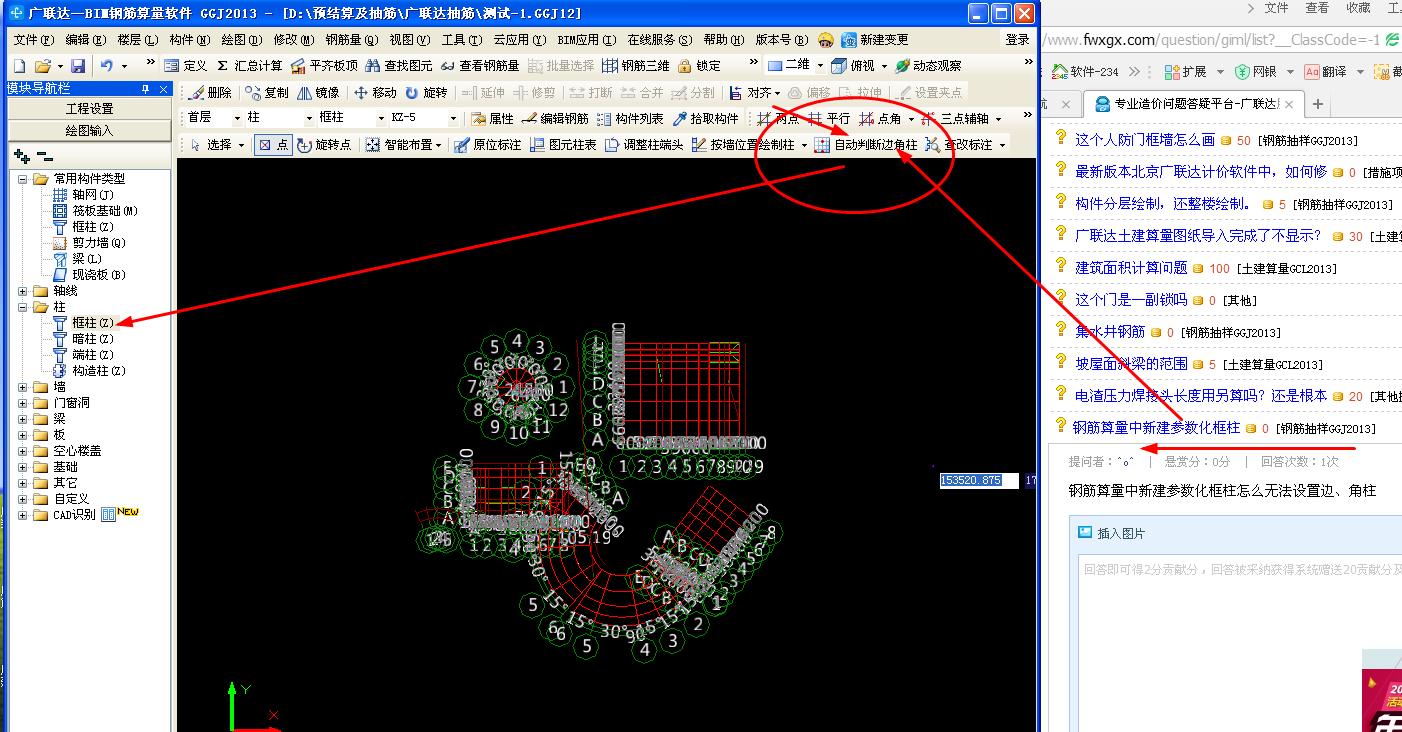Collapse the 柱 tree folder
The image size is (1402, 732).
pyautogui.click(x=23, y=307)
